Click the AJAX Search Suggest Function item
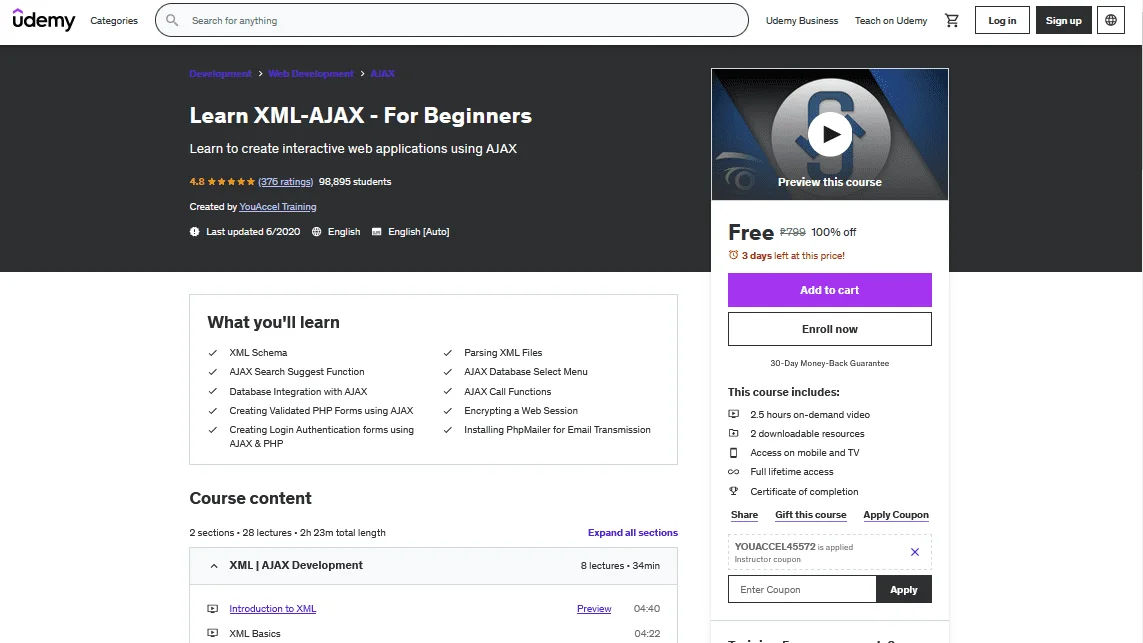The width and height of the screenshot is (1143, 643). click(x=297, y=372)
